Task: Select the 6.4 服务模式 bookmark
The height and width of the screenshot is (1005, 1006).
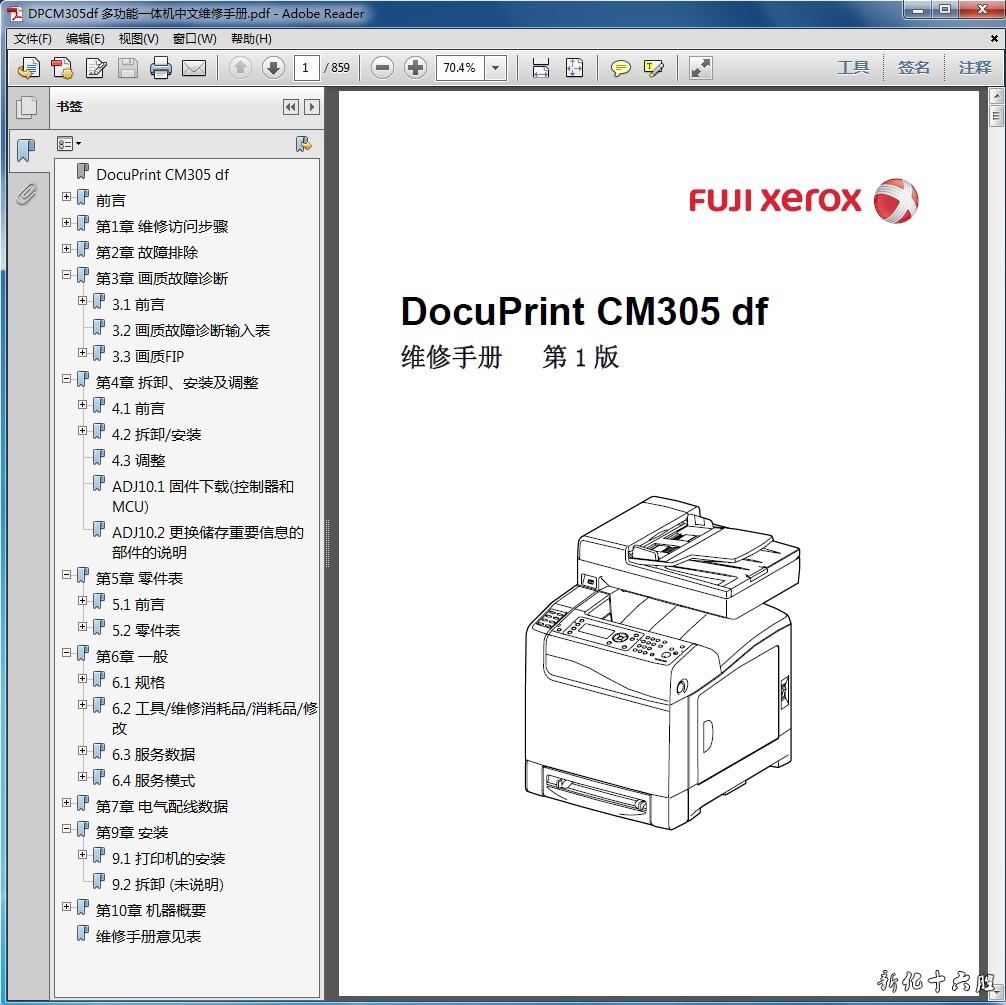Action: tap(153, 781)
